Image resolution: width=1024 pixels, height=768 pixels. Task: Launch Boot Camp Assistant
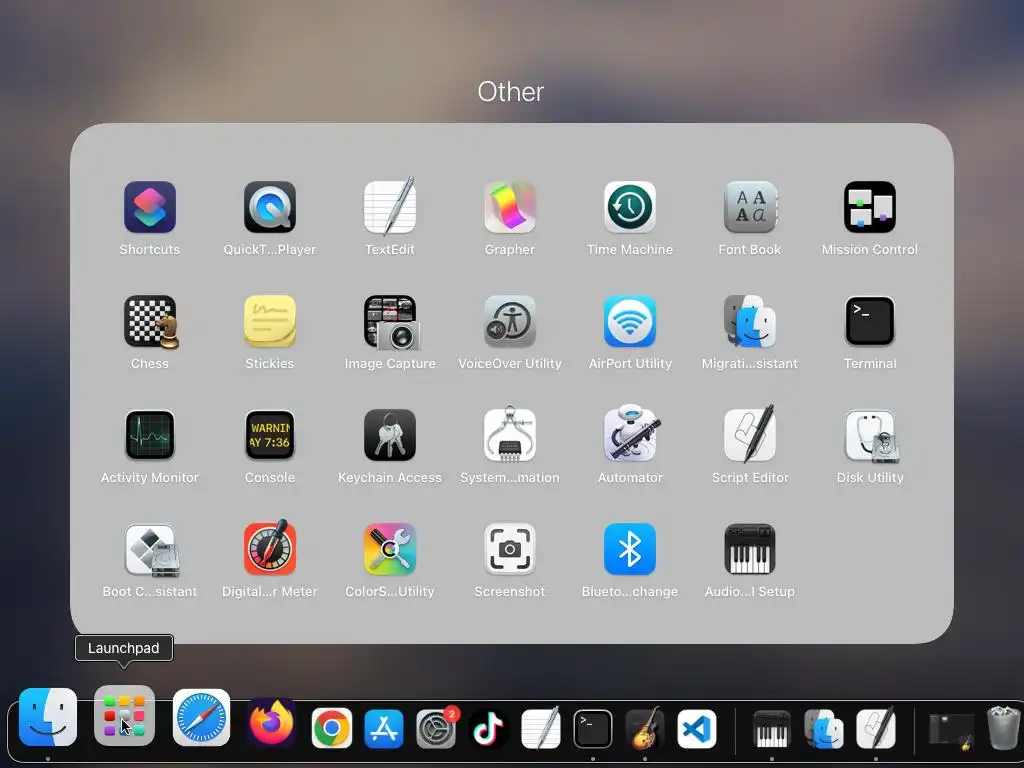pos(151,551)
